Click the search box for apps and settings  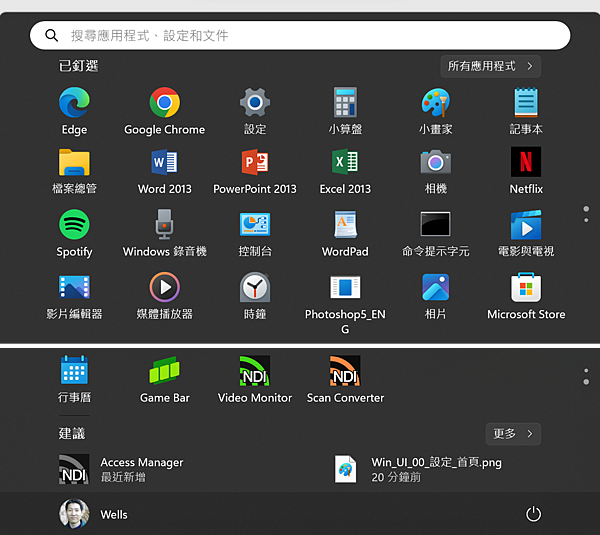(x=300, y=35)
